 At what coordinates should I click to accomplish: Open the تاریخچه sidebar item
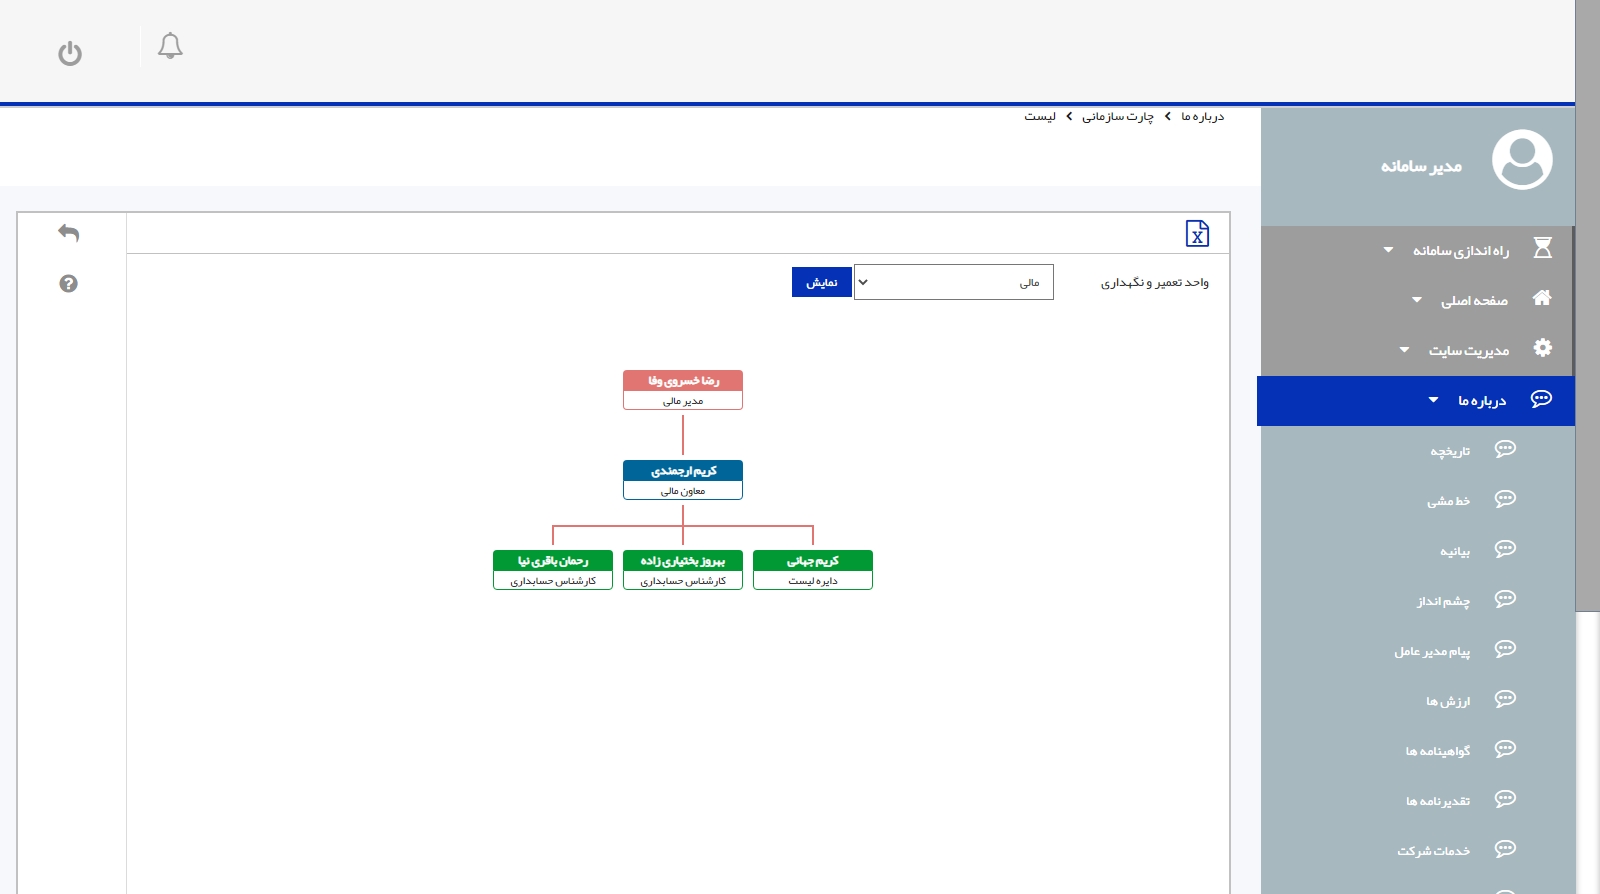(x=1449, y=451)
